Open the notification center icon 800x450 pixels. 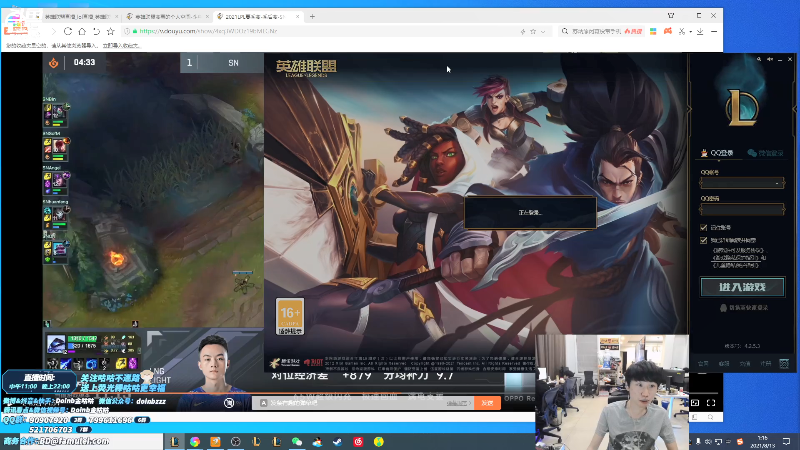786,441
